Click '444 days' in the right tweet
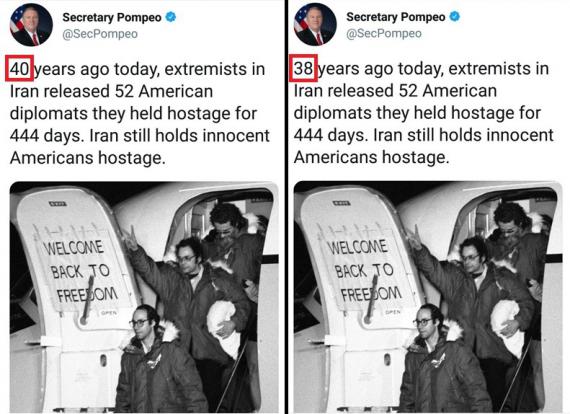The width and height of the screenshot is (570, 414). [x=330, y=136]
